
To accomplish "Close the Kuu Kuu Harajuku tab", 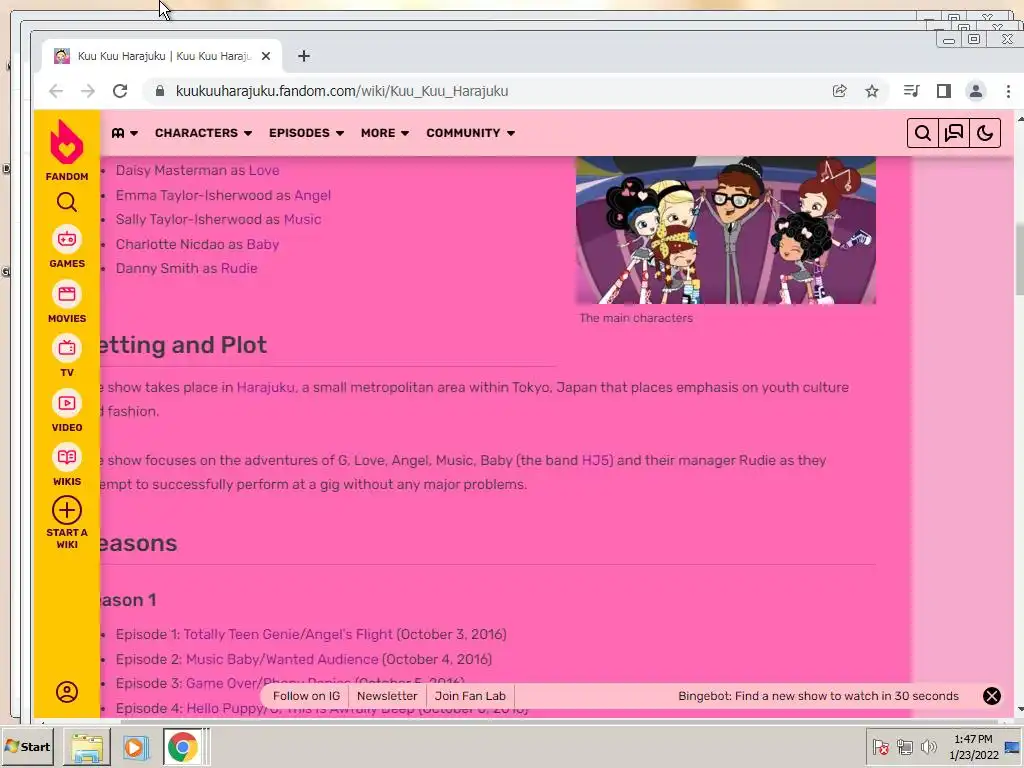I will click(266, 56).
